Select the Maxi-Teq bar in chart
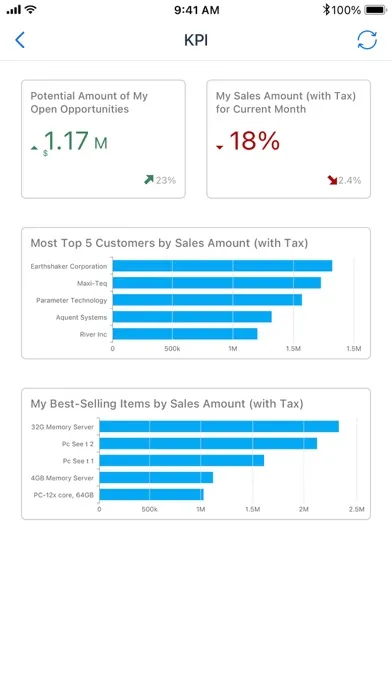The image size is (392, 696). coord(217,283)
